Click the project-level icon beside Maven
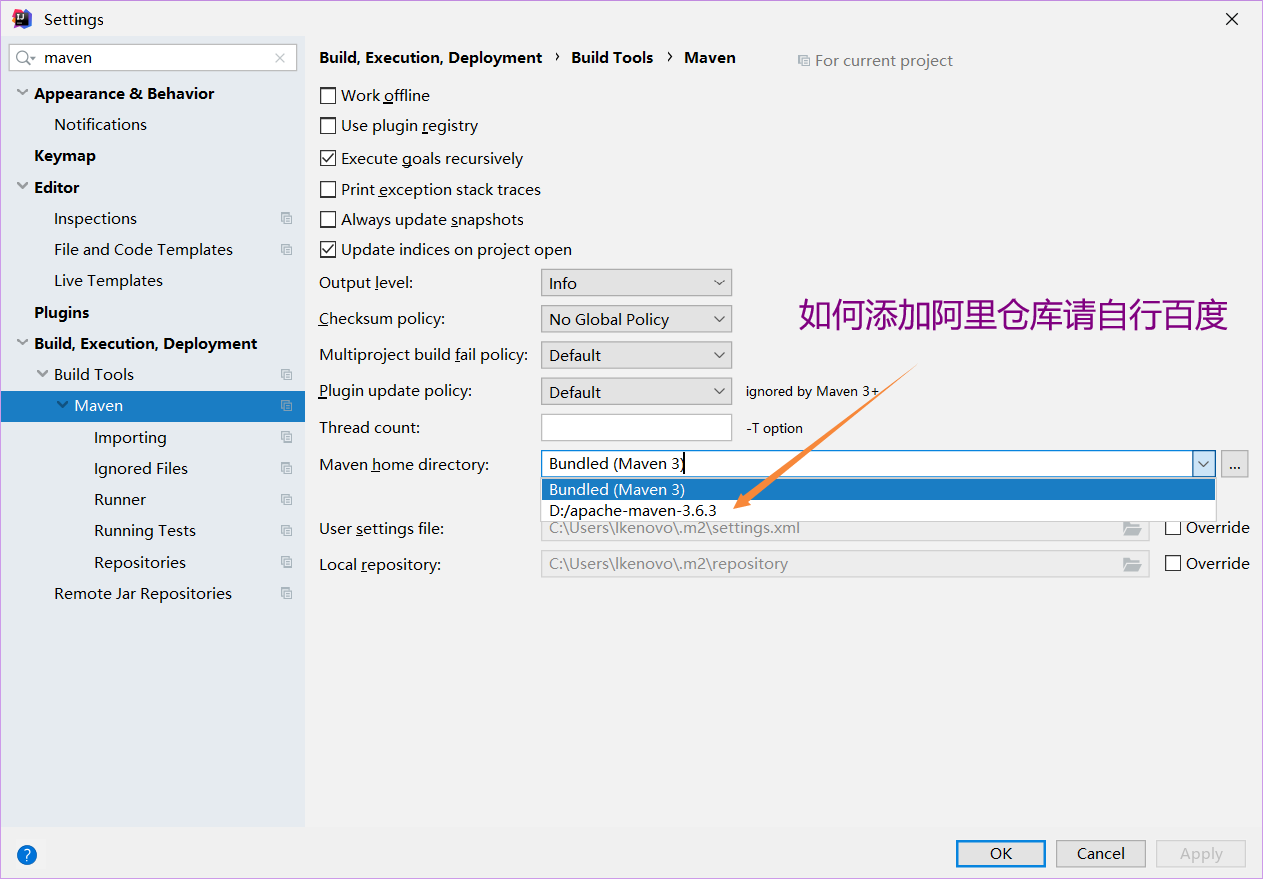Image resolution: width=1263 pixels, height=879 pixels. coord(287,405)
